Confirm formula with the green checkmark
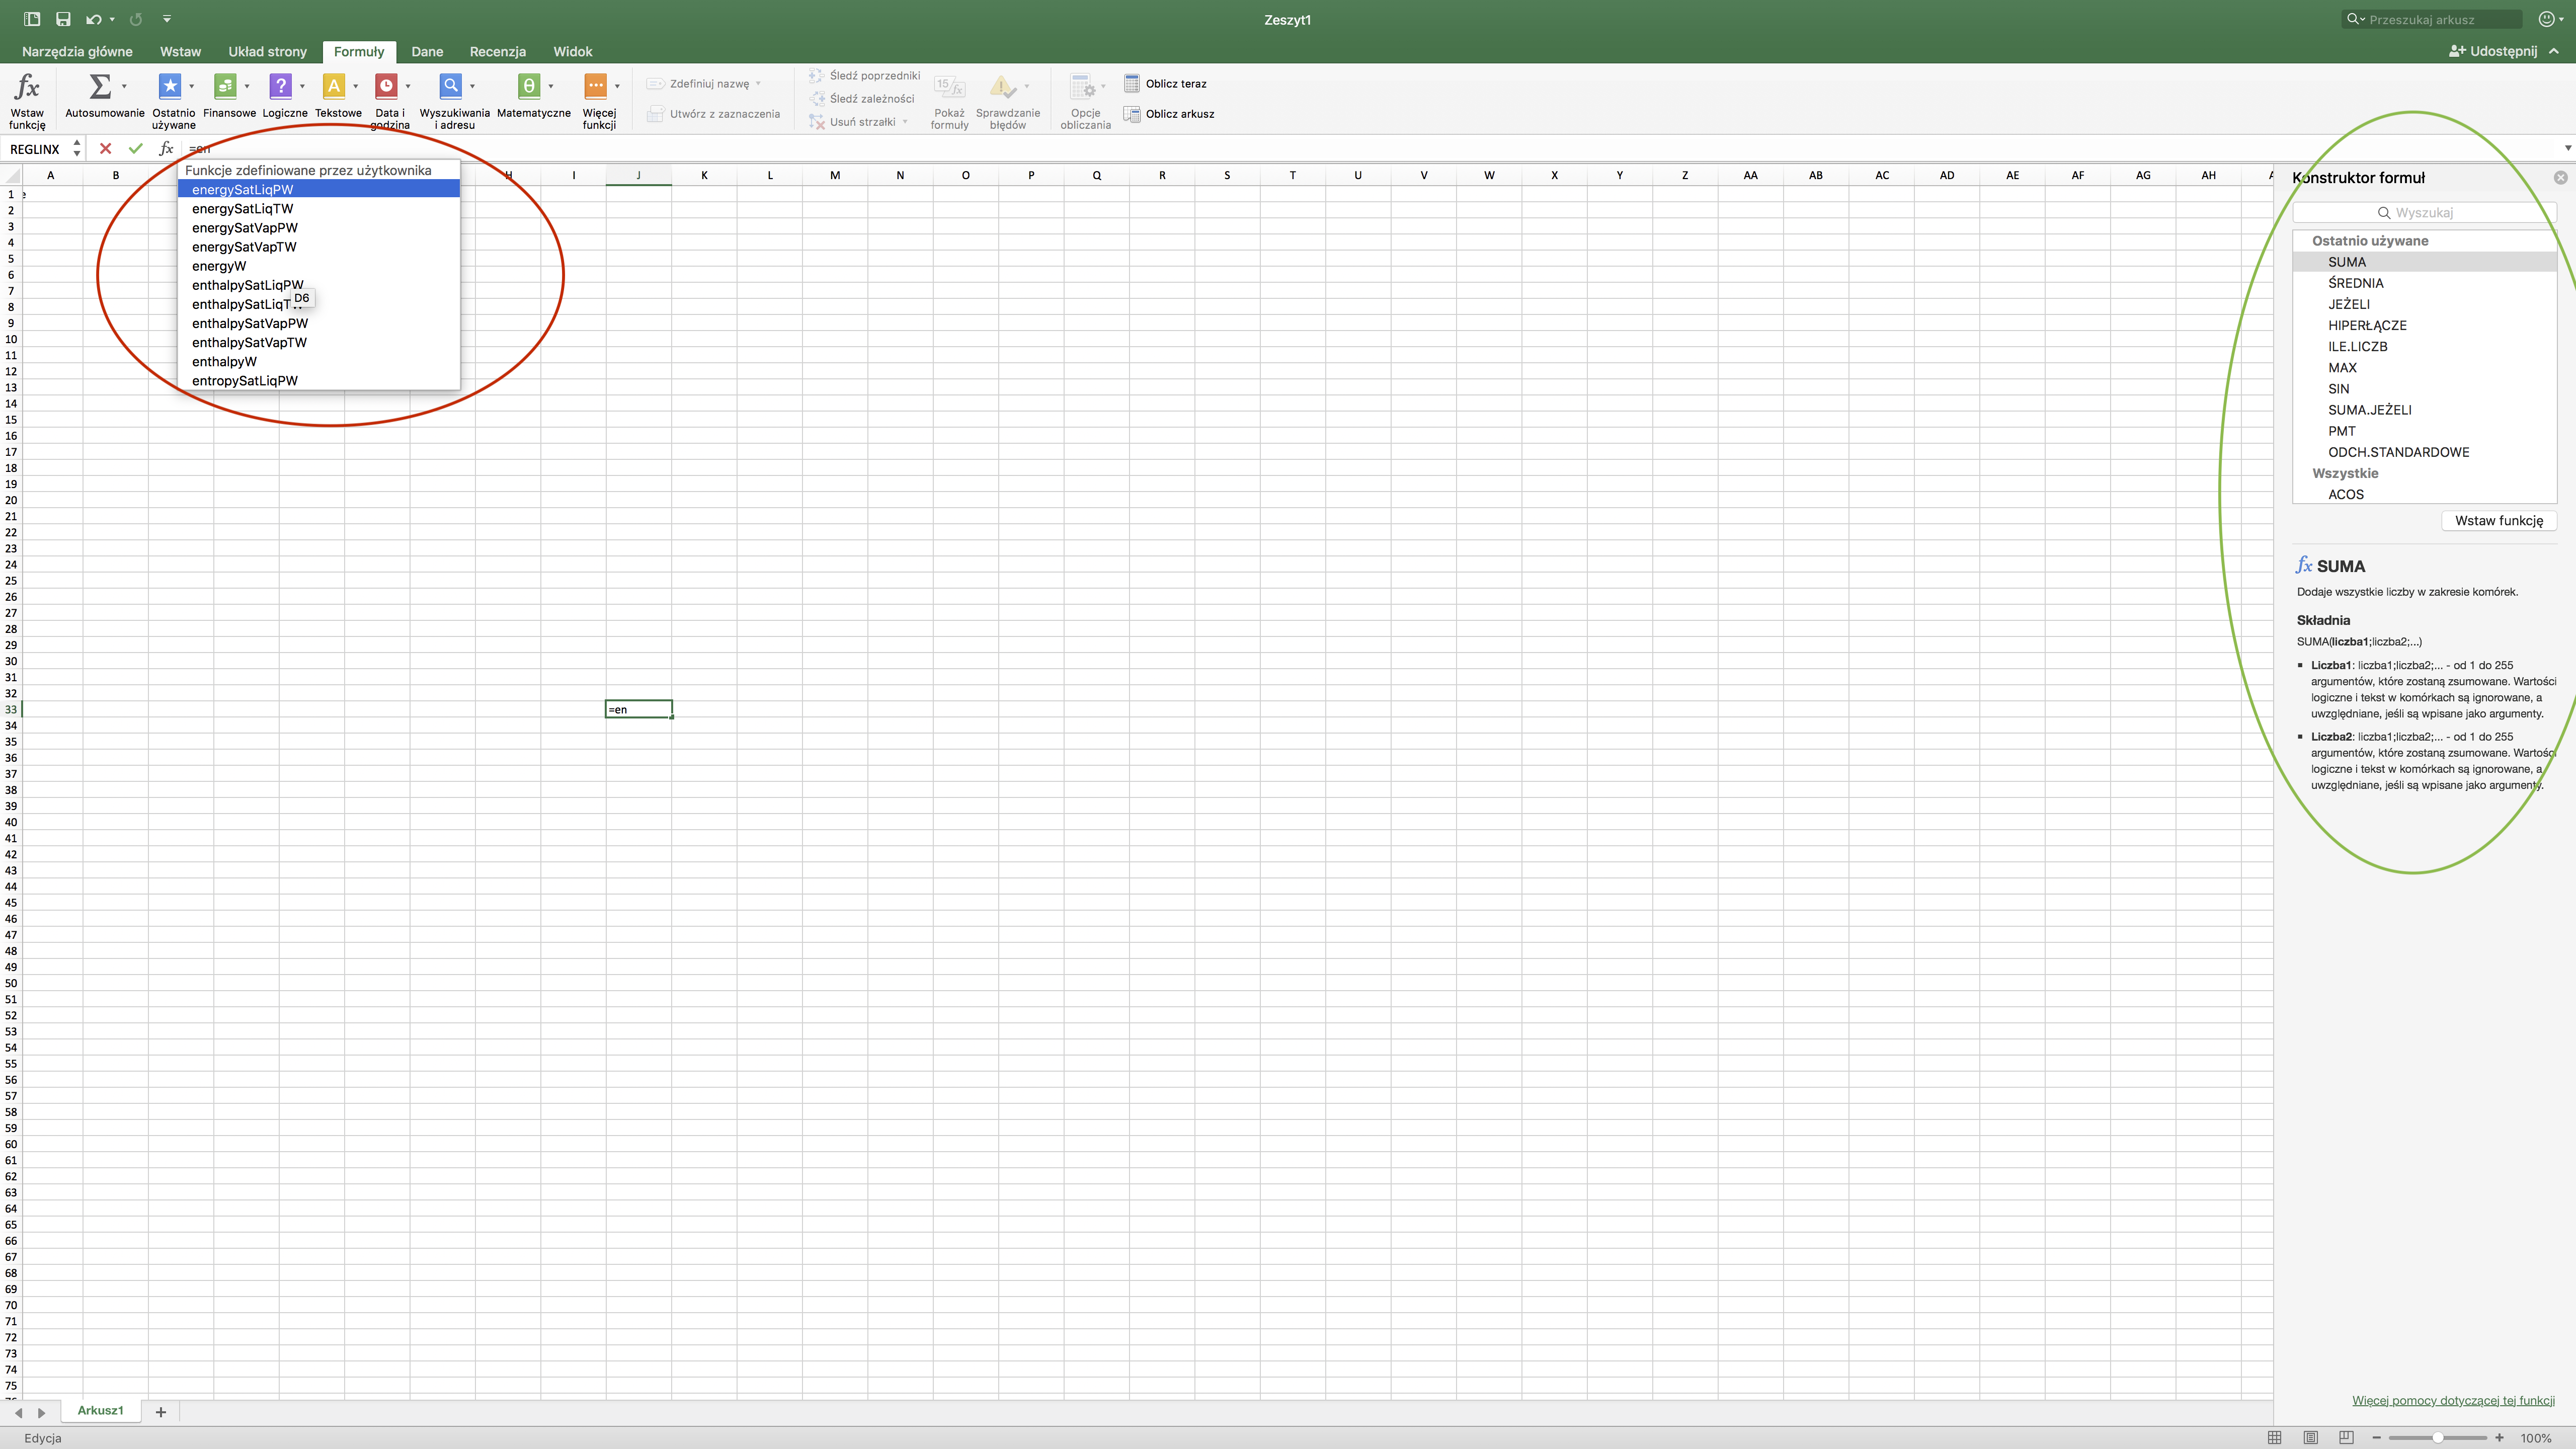This screenshot has height=1449, width=2576. pos(136,149)
